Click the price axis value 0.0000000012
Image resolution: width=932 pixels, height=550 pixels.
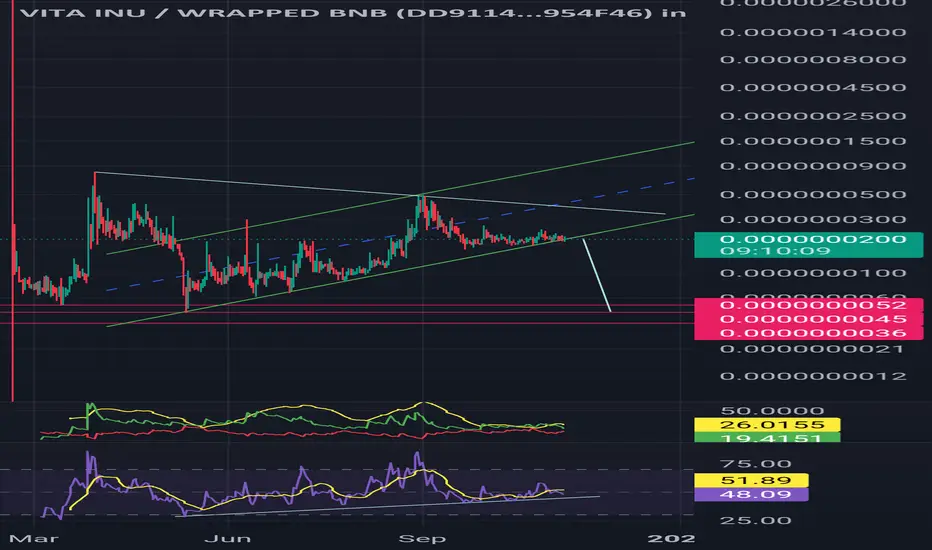[x=813, y=376]
